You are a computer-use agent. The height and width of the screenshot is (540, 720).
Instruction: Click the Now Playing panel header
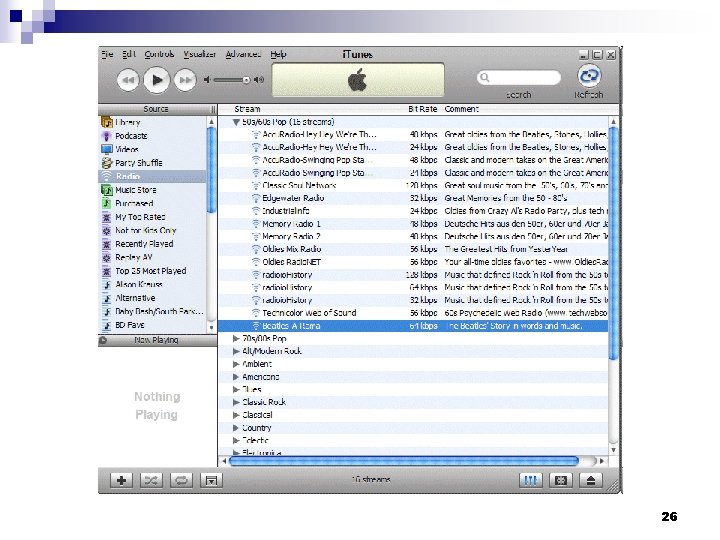point(157,340)
